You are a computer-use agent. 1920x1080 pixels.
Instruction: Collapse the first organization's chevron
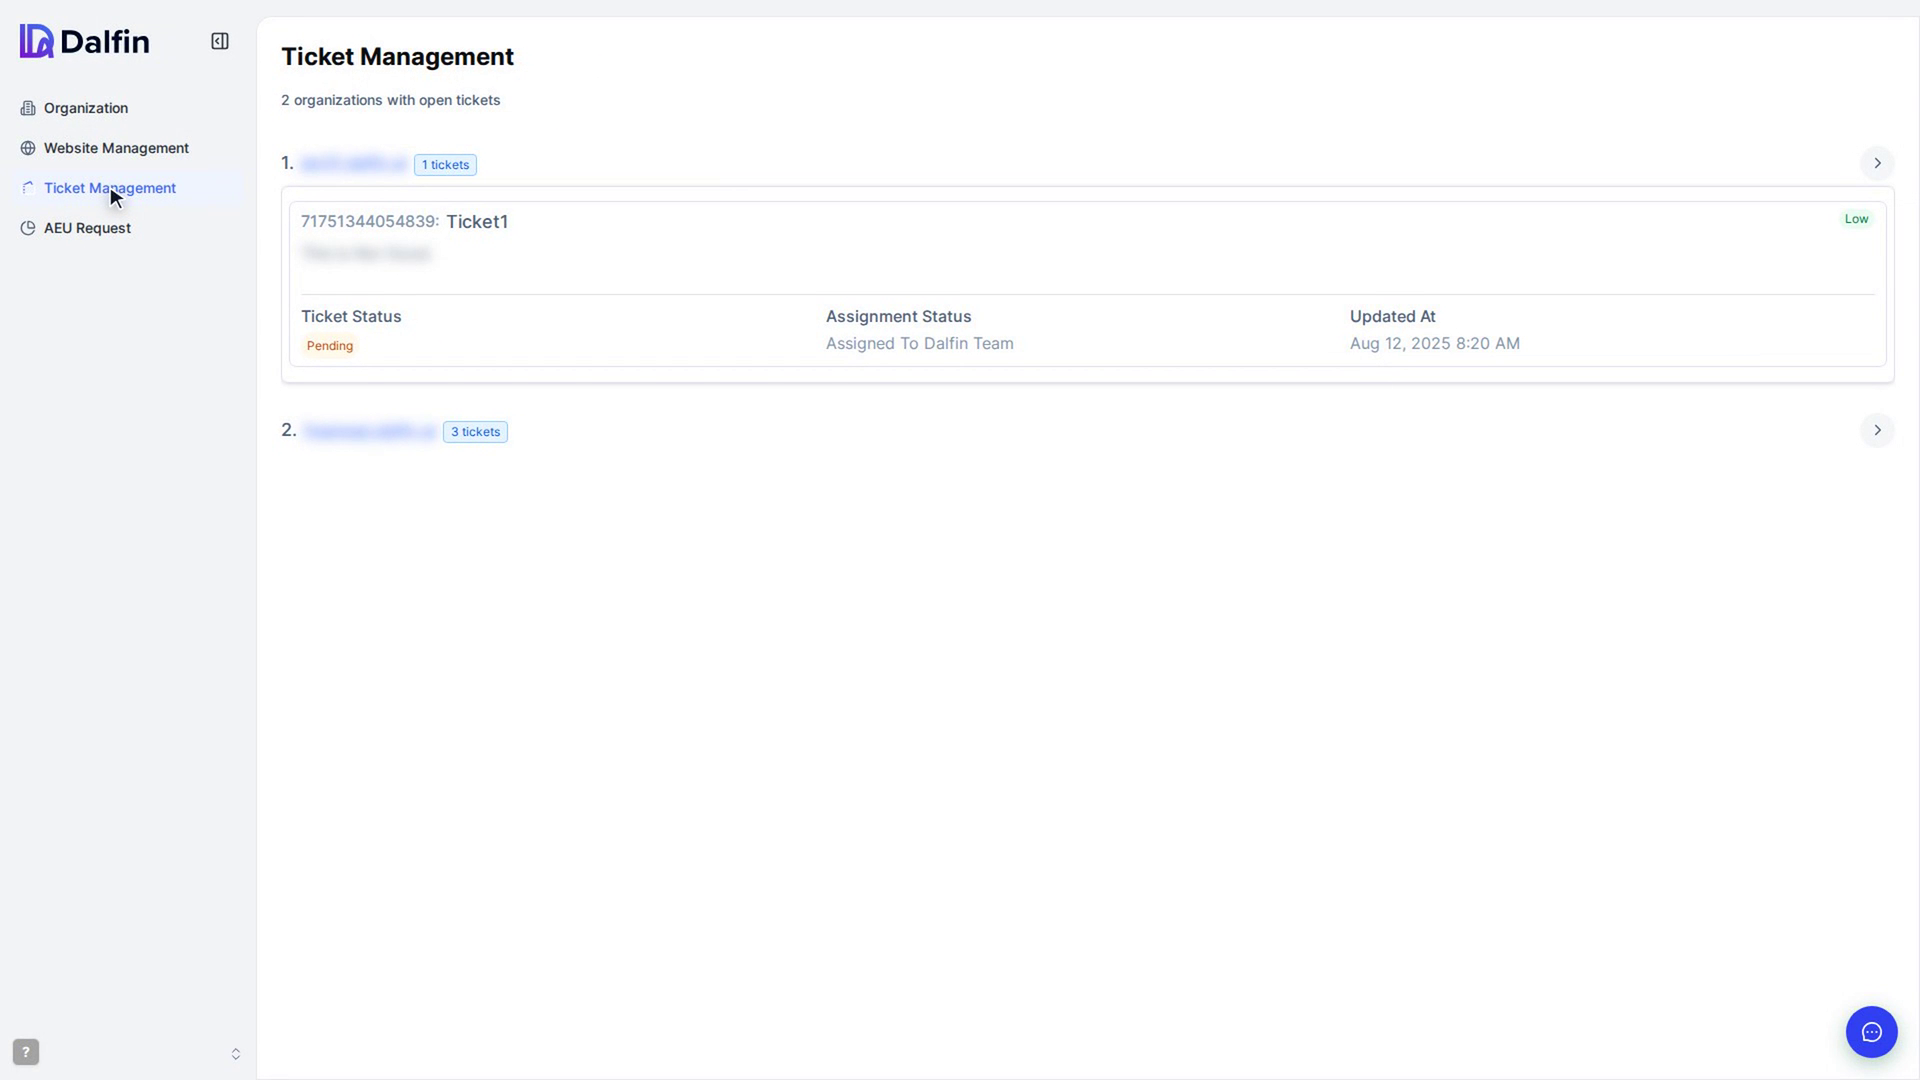(1877, 163)
